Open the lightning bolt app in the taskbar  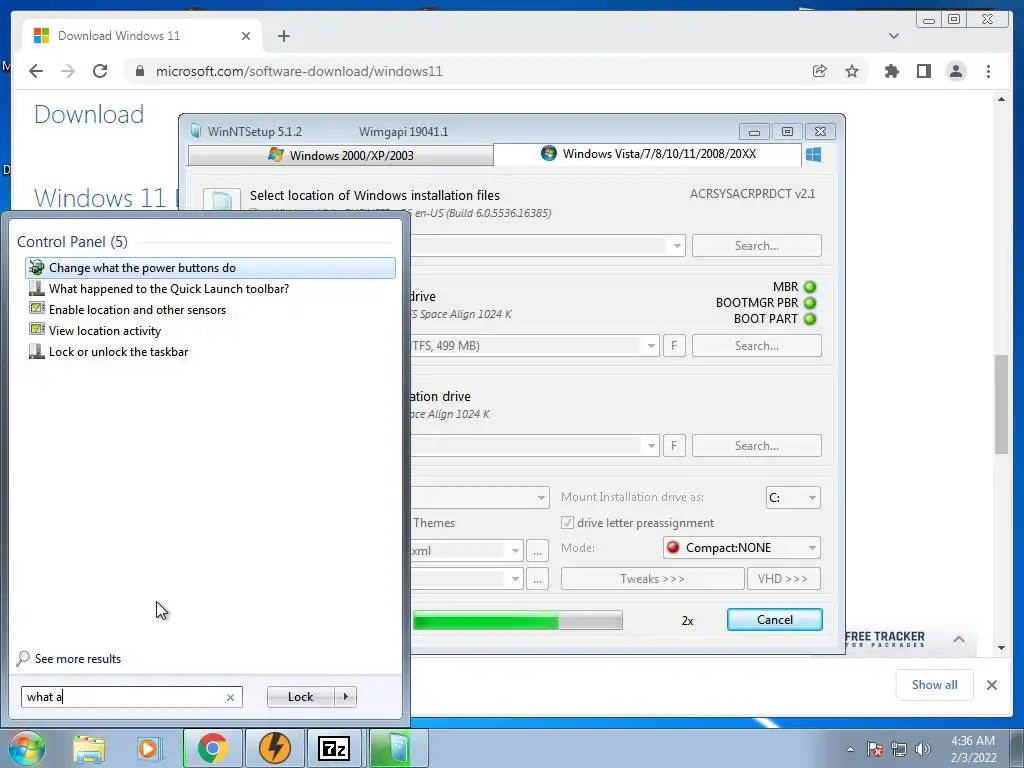(x=274, y=748)
